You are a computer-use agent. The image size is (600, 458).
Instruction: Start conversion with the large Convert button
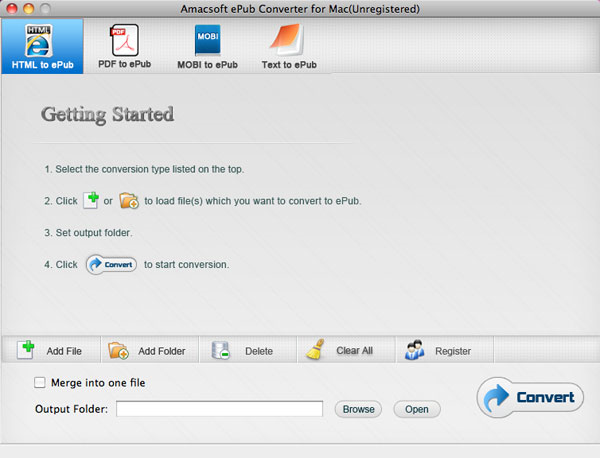[530, 398]
